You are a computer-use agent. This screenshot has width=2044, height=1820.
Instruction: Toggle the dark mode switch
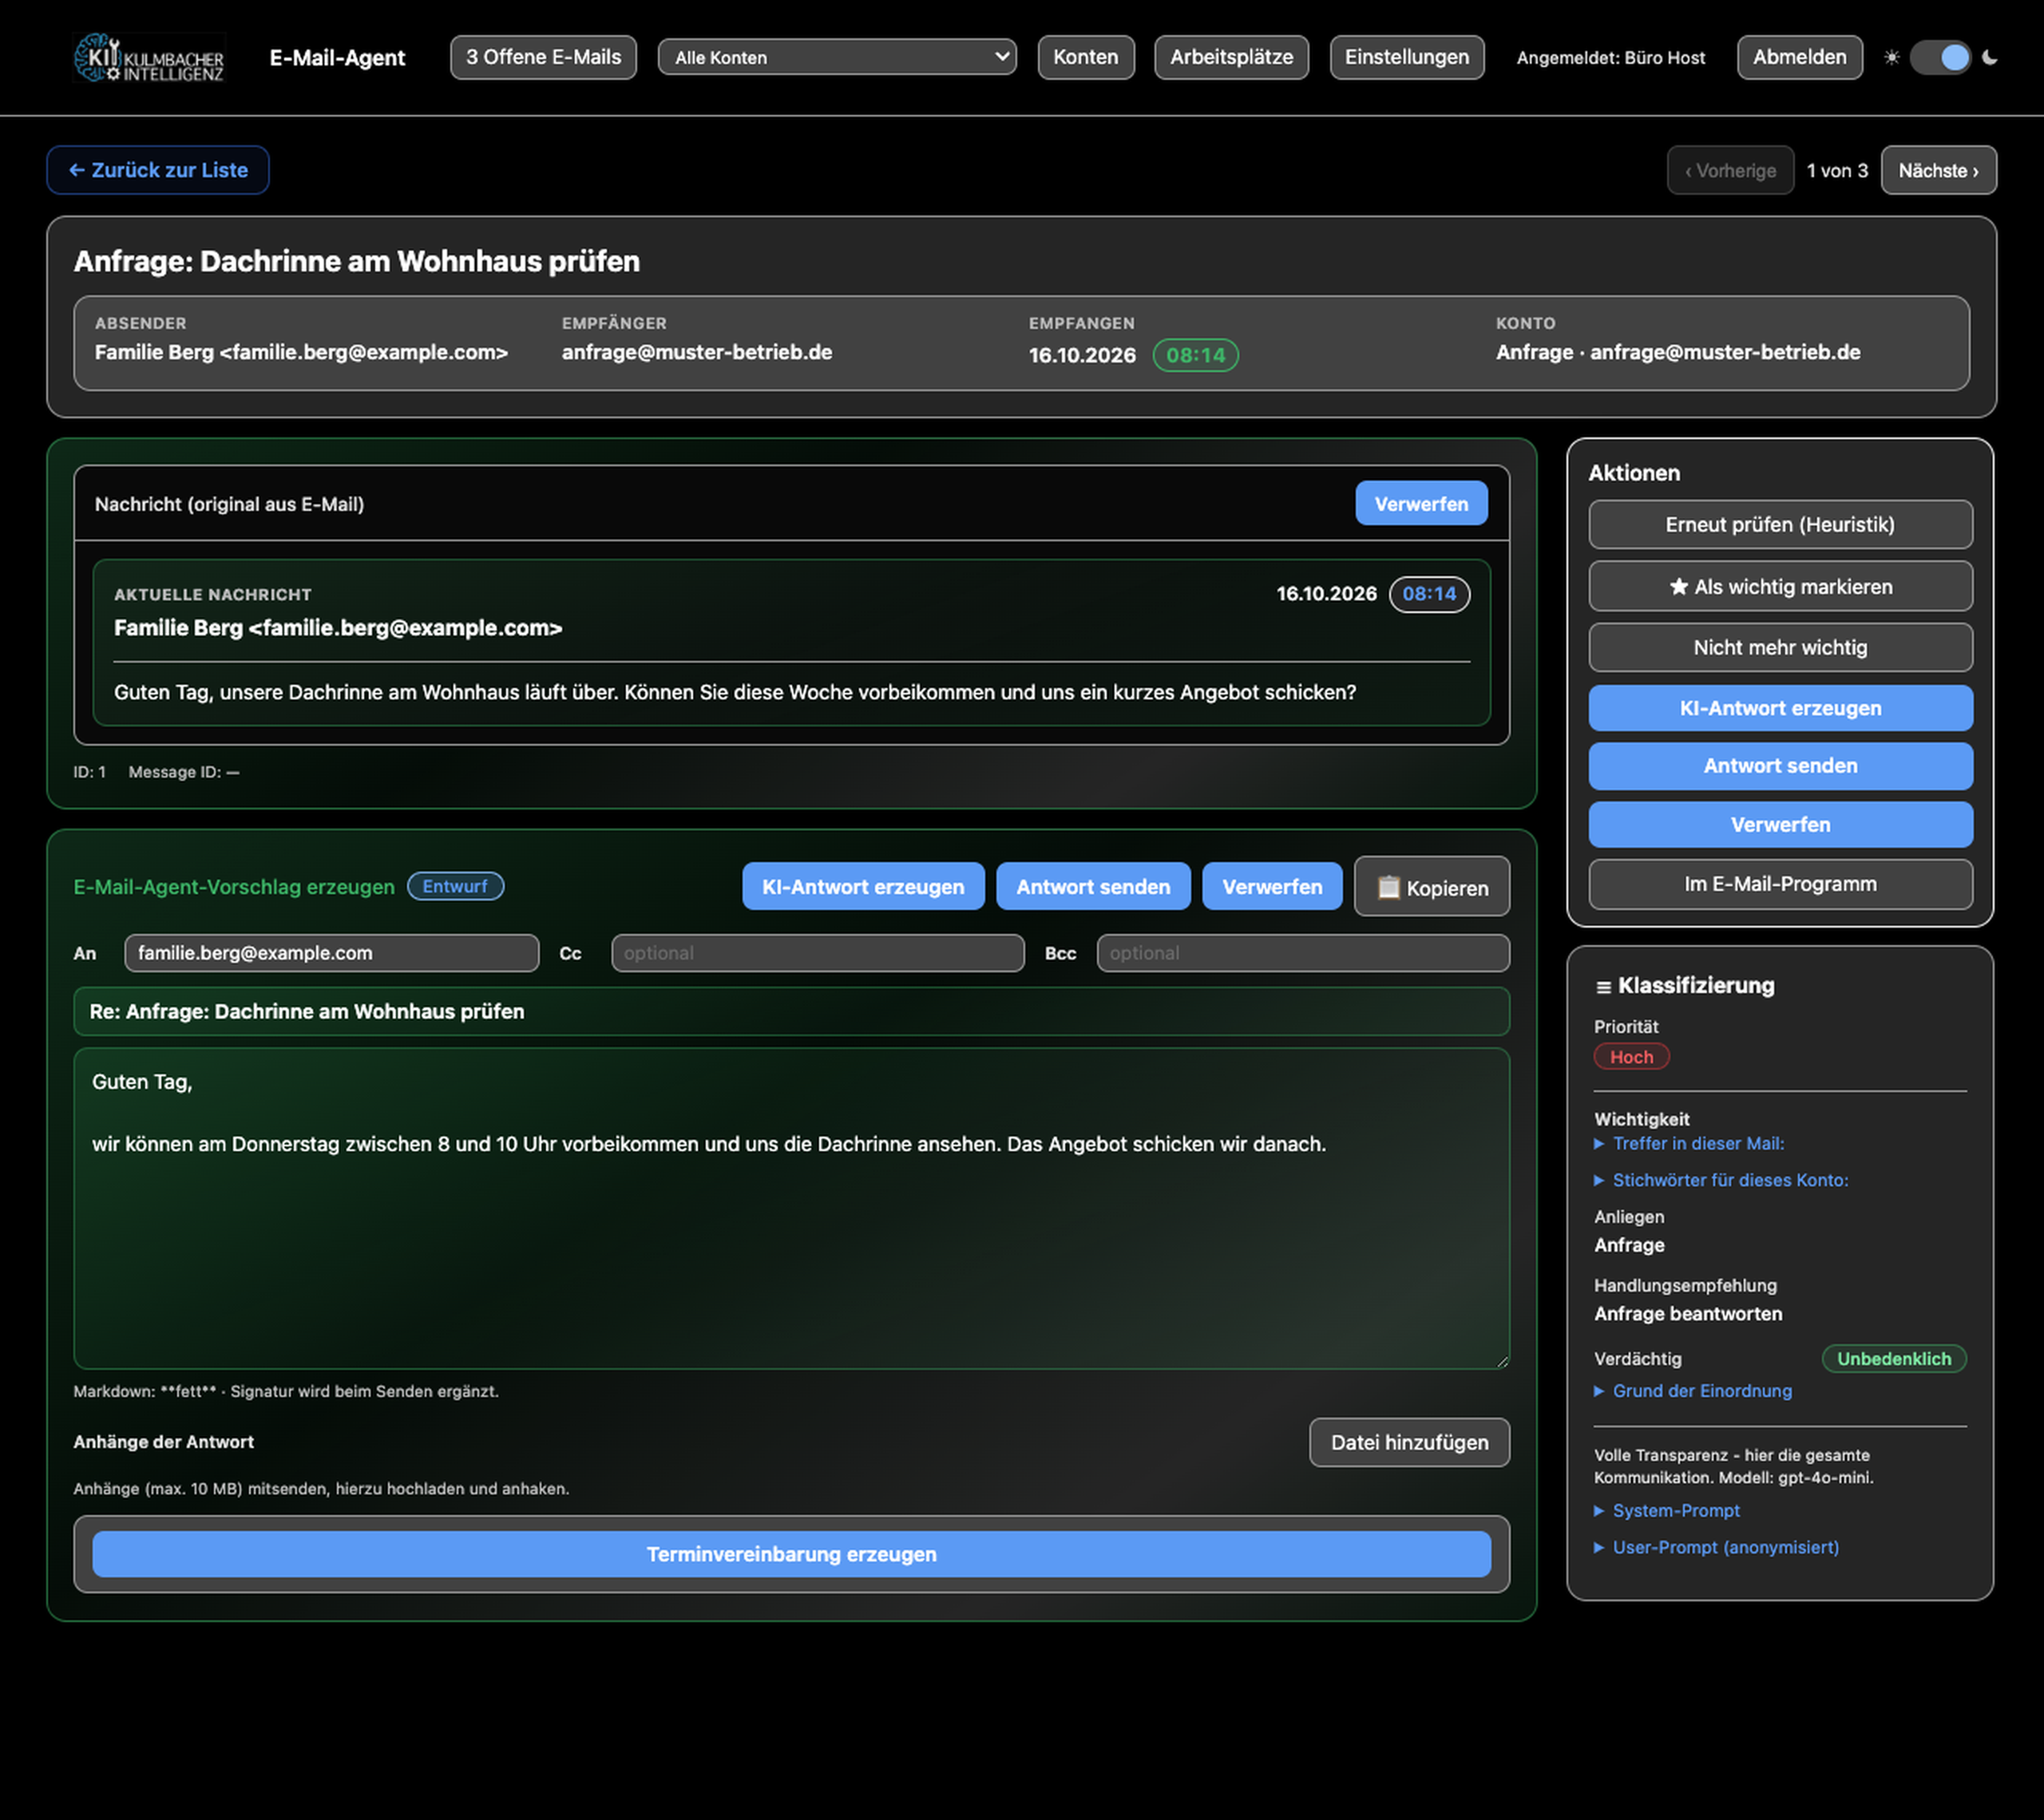coord(1940,58)
